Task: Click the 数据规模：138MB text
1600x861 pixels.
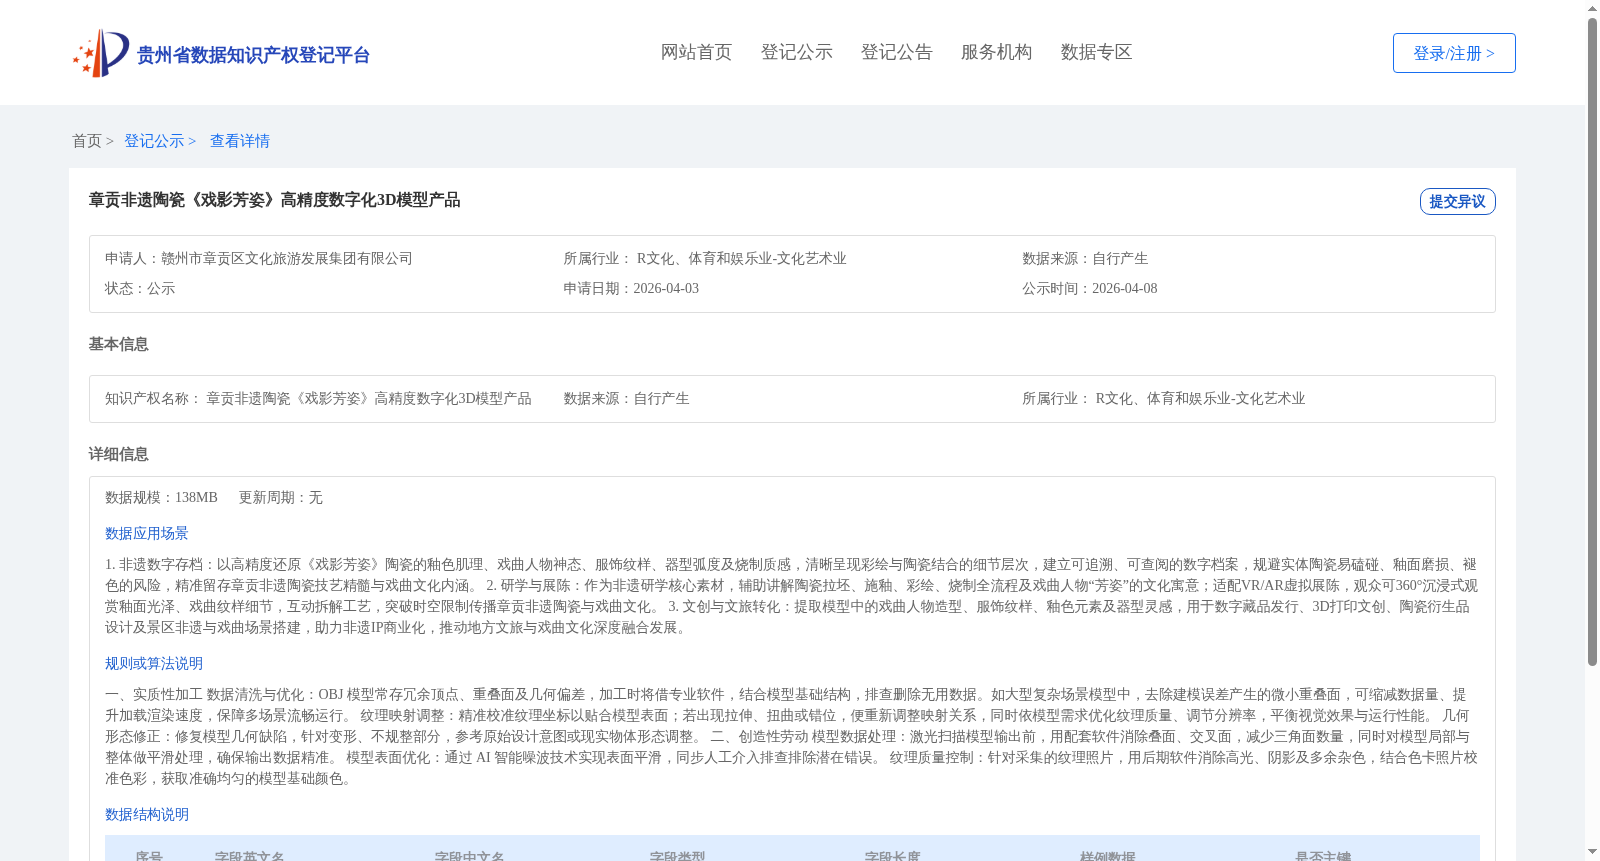Action: 161,497
